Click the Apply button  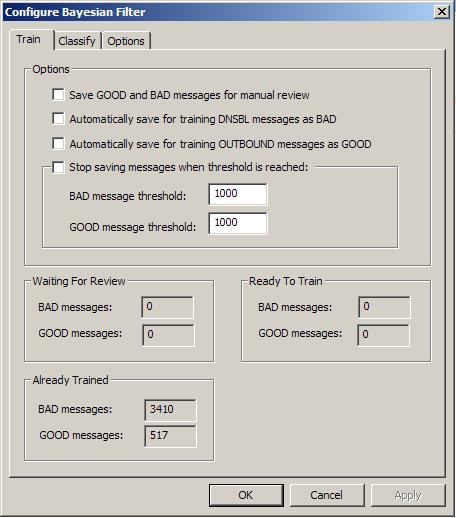[408, 495]
